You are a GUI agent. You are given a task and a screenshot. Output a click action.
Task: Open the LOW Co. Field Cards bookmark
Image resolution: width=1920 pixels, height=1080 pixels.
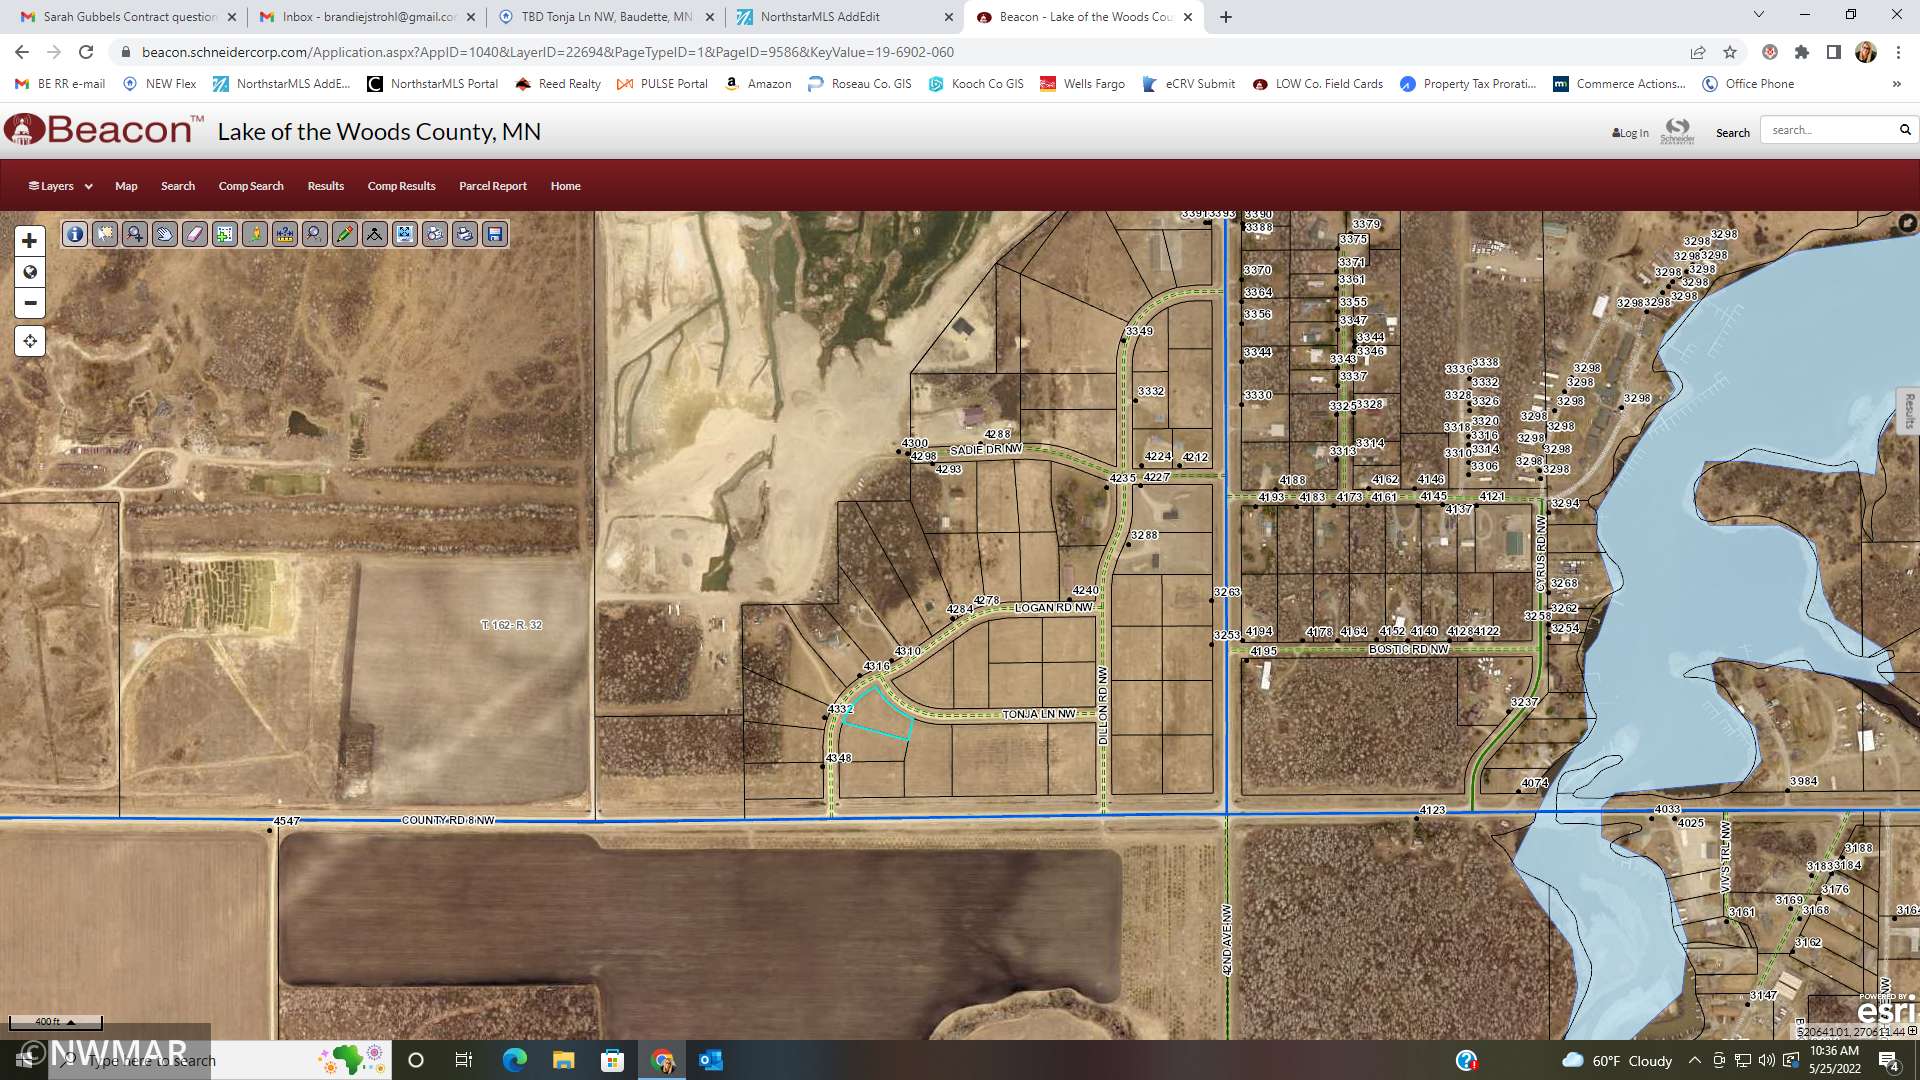click(x=1318, y=84)
